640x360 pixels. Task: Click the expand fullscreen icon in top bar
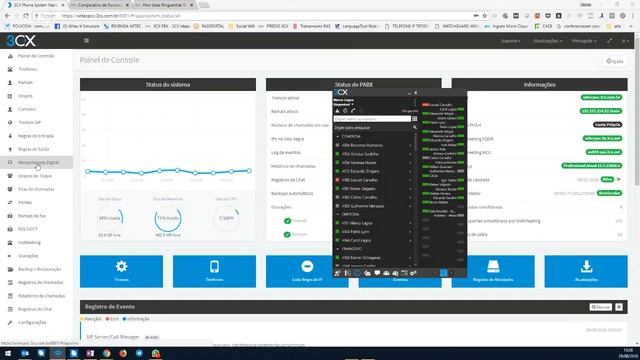click(x=609, y=41)
